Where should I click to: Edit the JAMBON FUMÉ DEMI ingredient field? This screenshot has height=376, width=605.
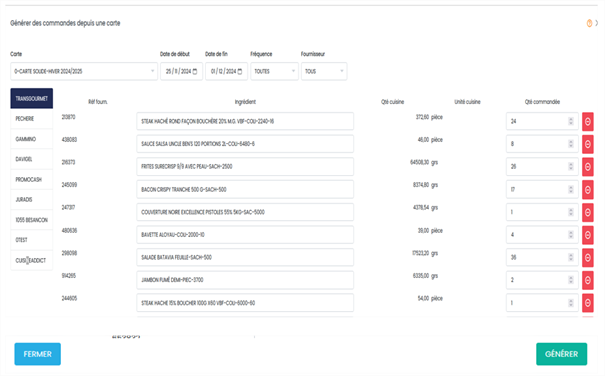[245, 280]
